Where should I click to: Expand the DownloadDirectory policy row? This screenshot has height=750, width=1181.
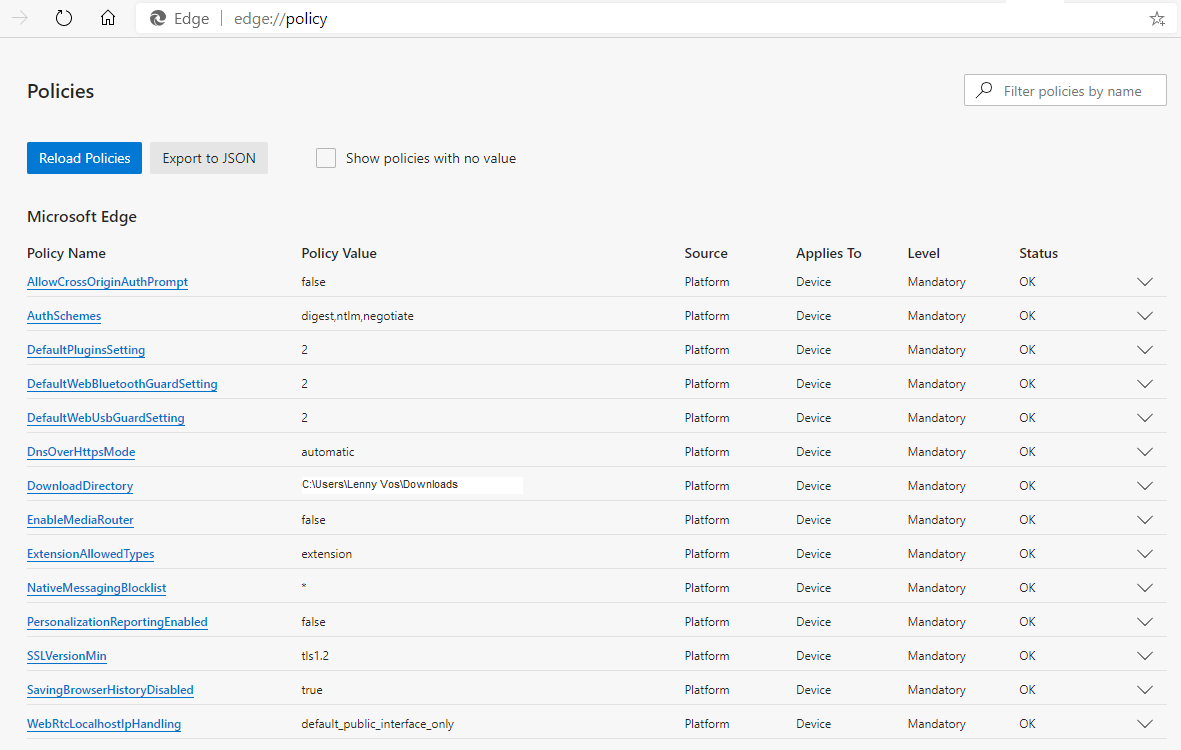1145,486
